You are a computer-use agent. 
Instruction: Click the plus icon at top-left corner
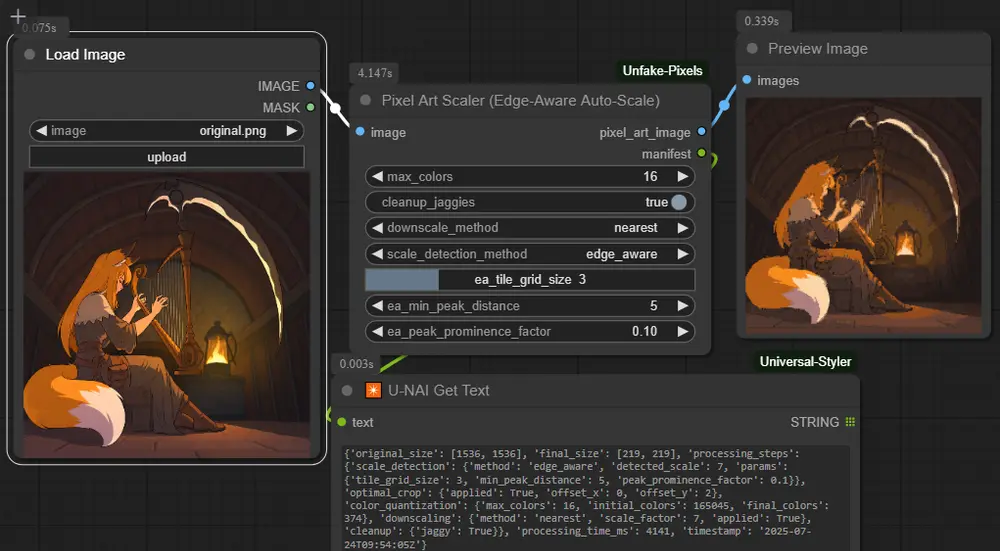(17, 16)
